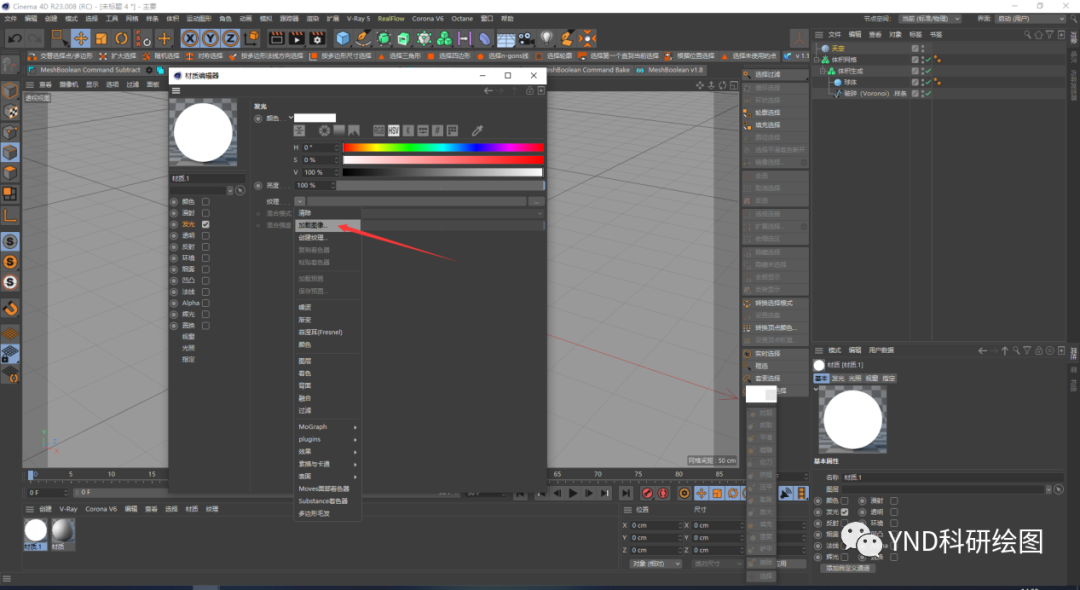Open the 对象(相对) coordinate dropdown
Image resolution: width=1080 pixels, height=590 pixels.
pyautogui.click(x=654, y=563)
